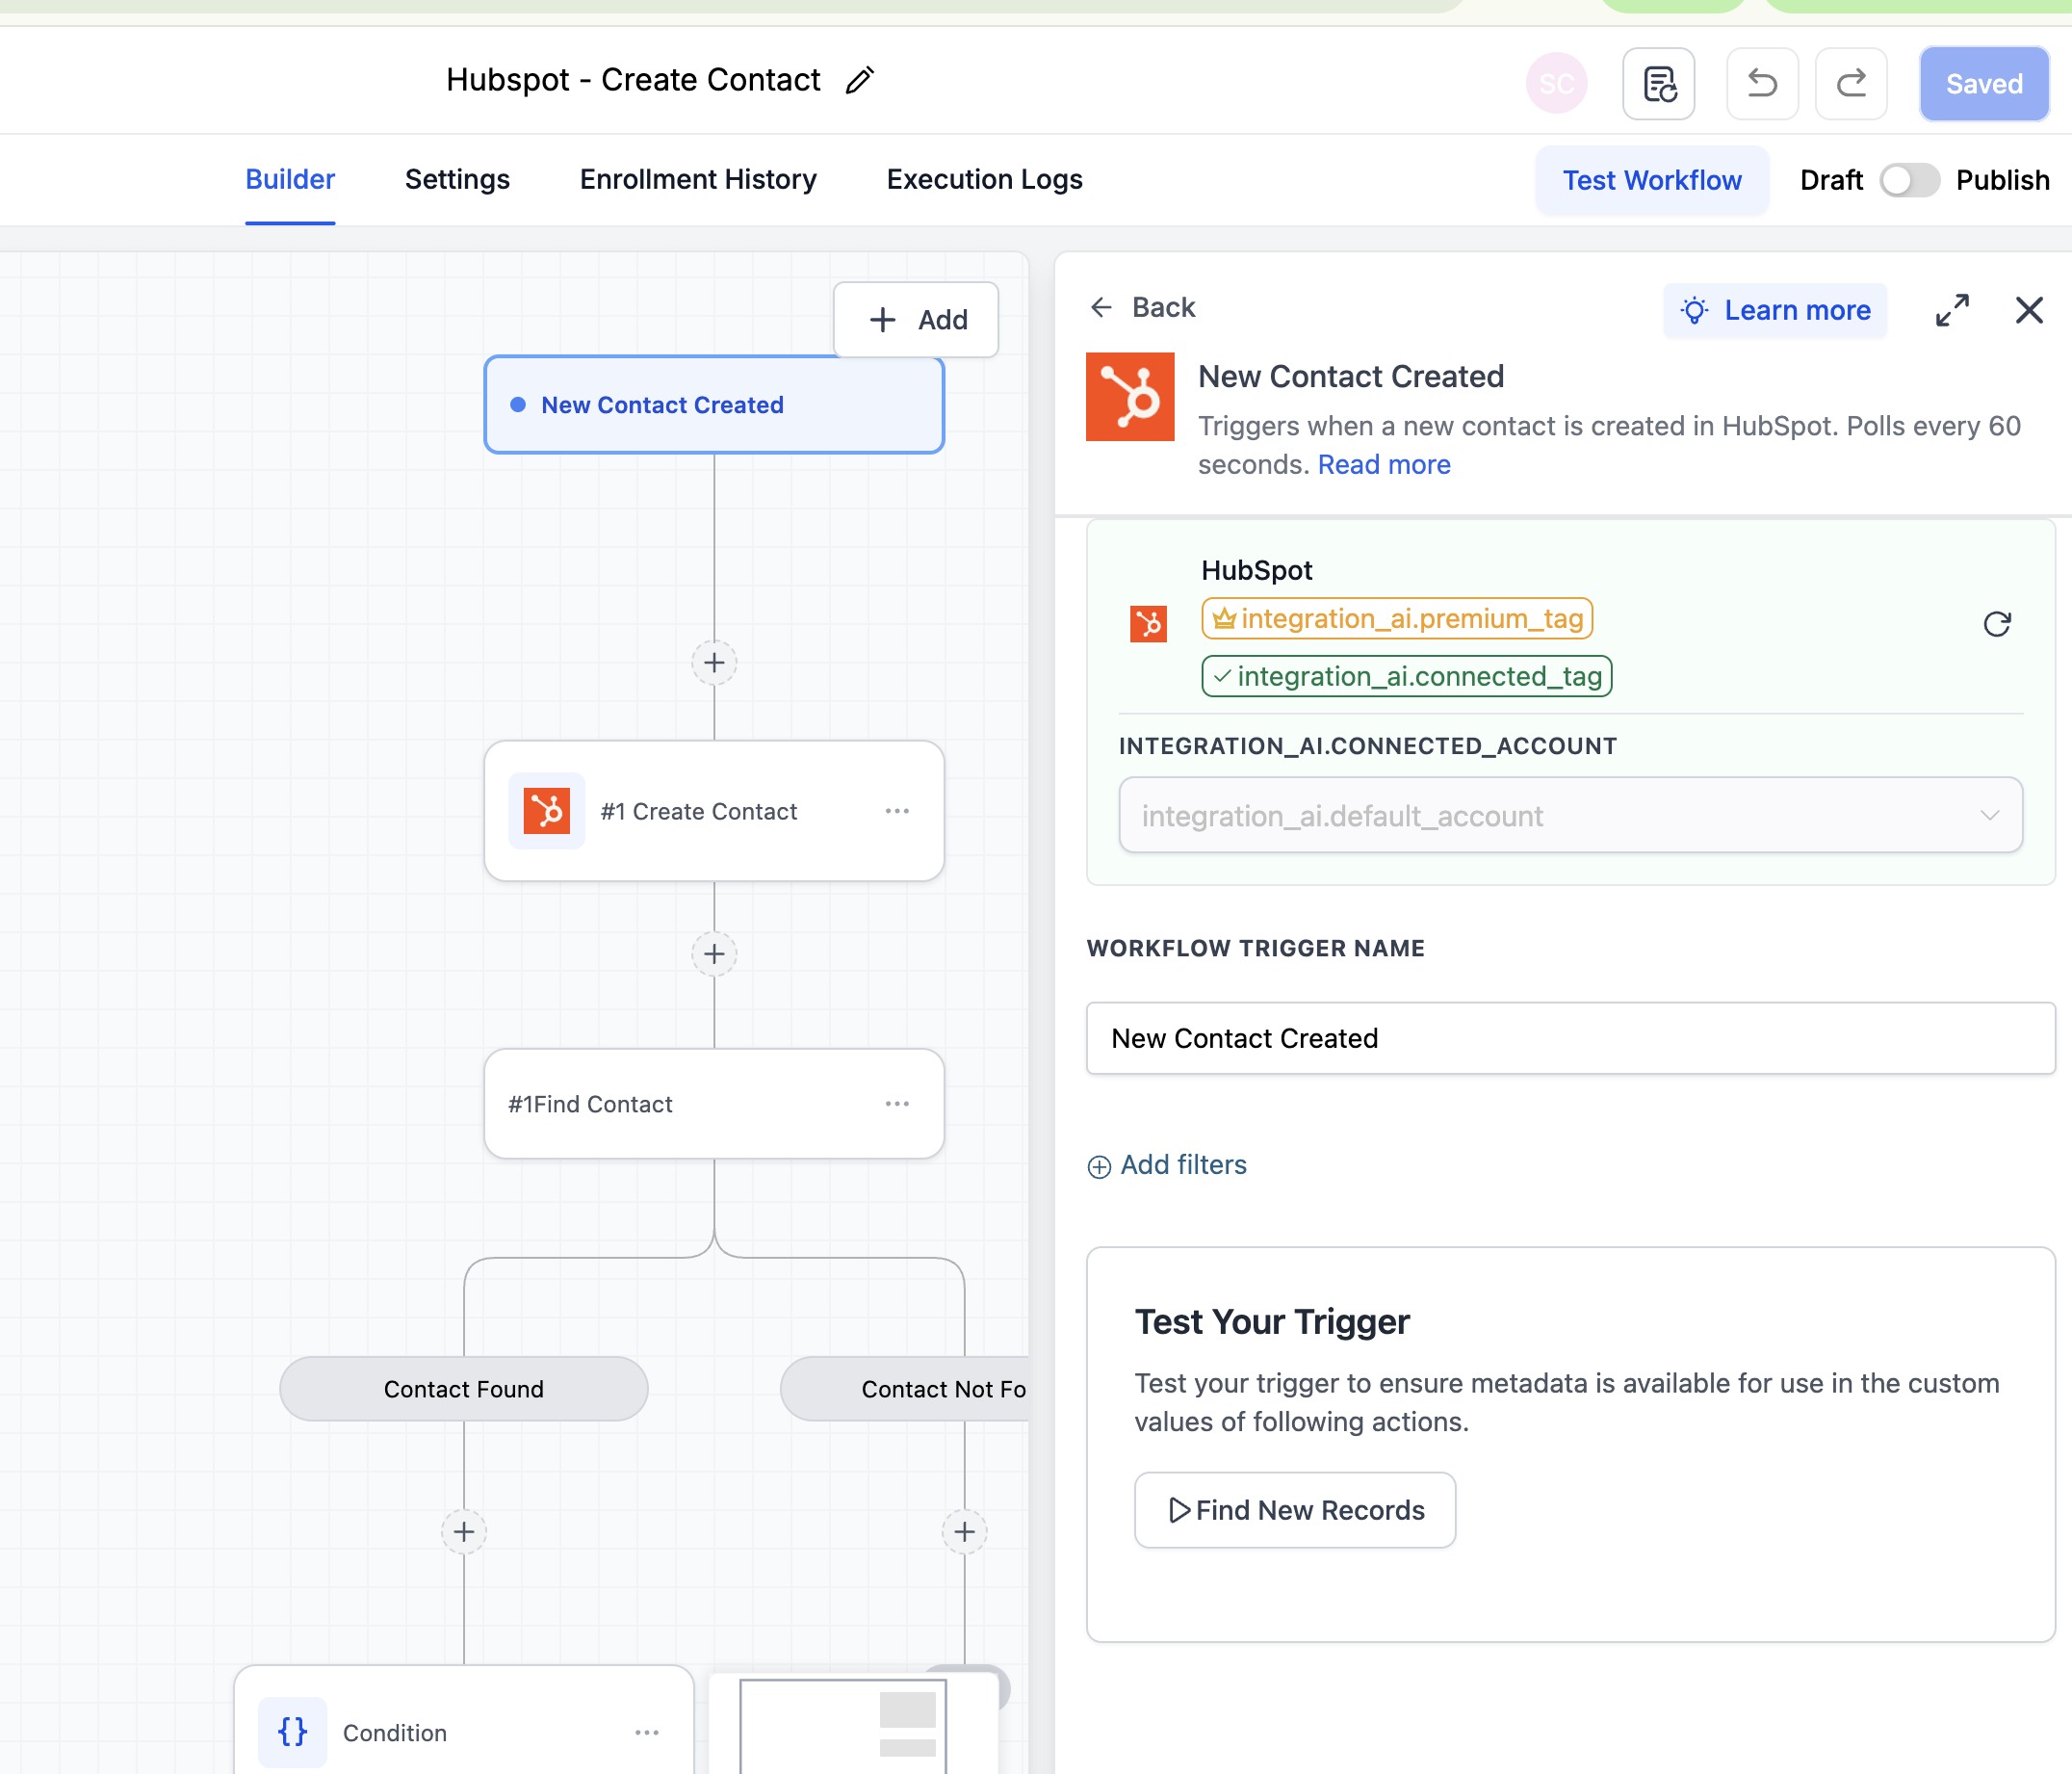
Task: Click the "Publish" label
Action: [2003, 181]
